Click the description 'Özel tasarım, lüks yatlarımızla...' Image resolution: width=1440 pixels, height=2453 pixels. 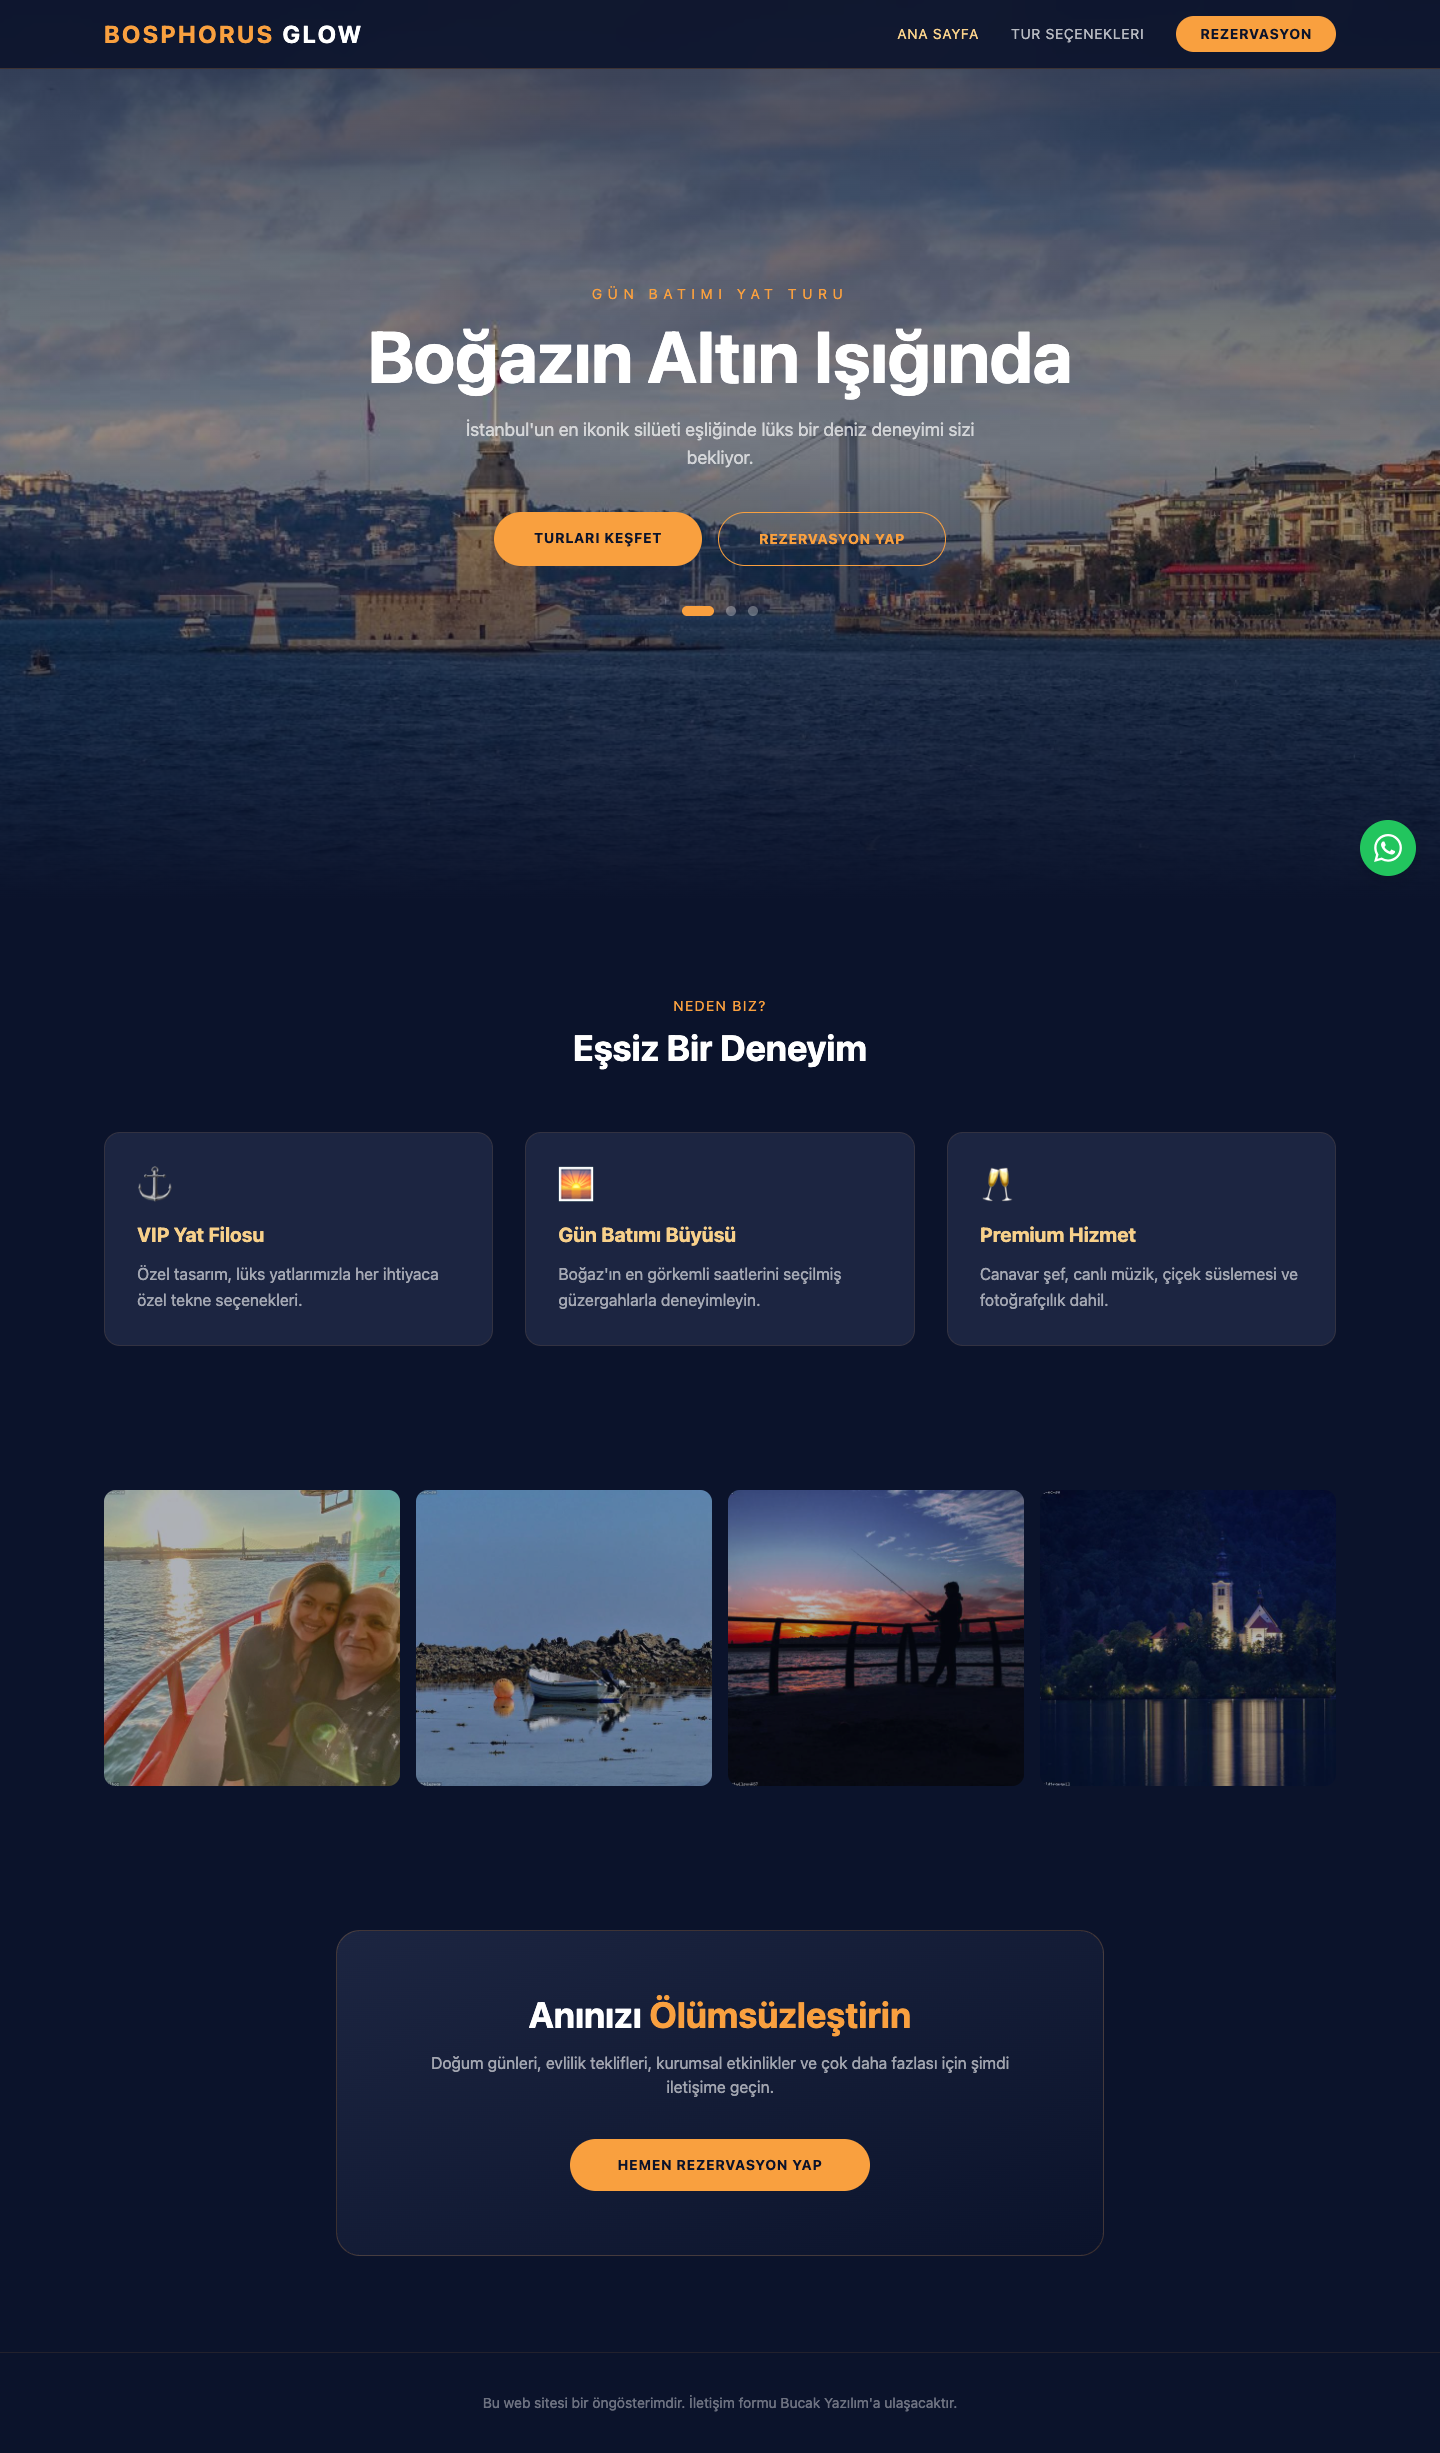[x=288, y=1287]
